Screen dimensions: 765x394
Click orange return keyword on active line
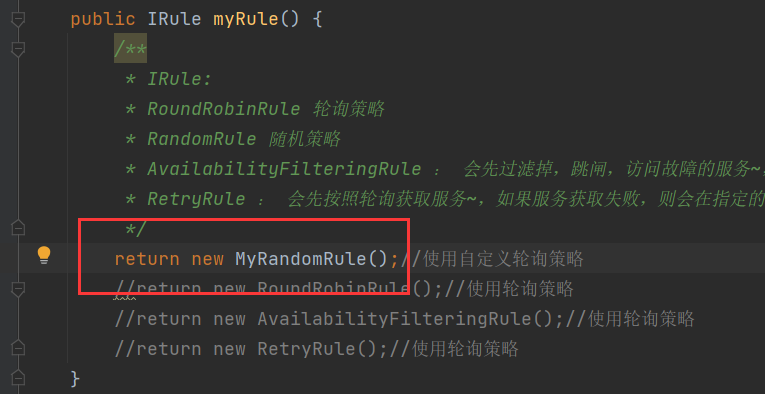click(x=147, y=259)
